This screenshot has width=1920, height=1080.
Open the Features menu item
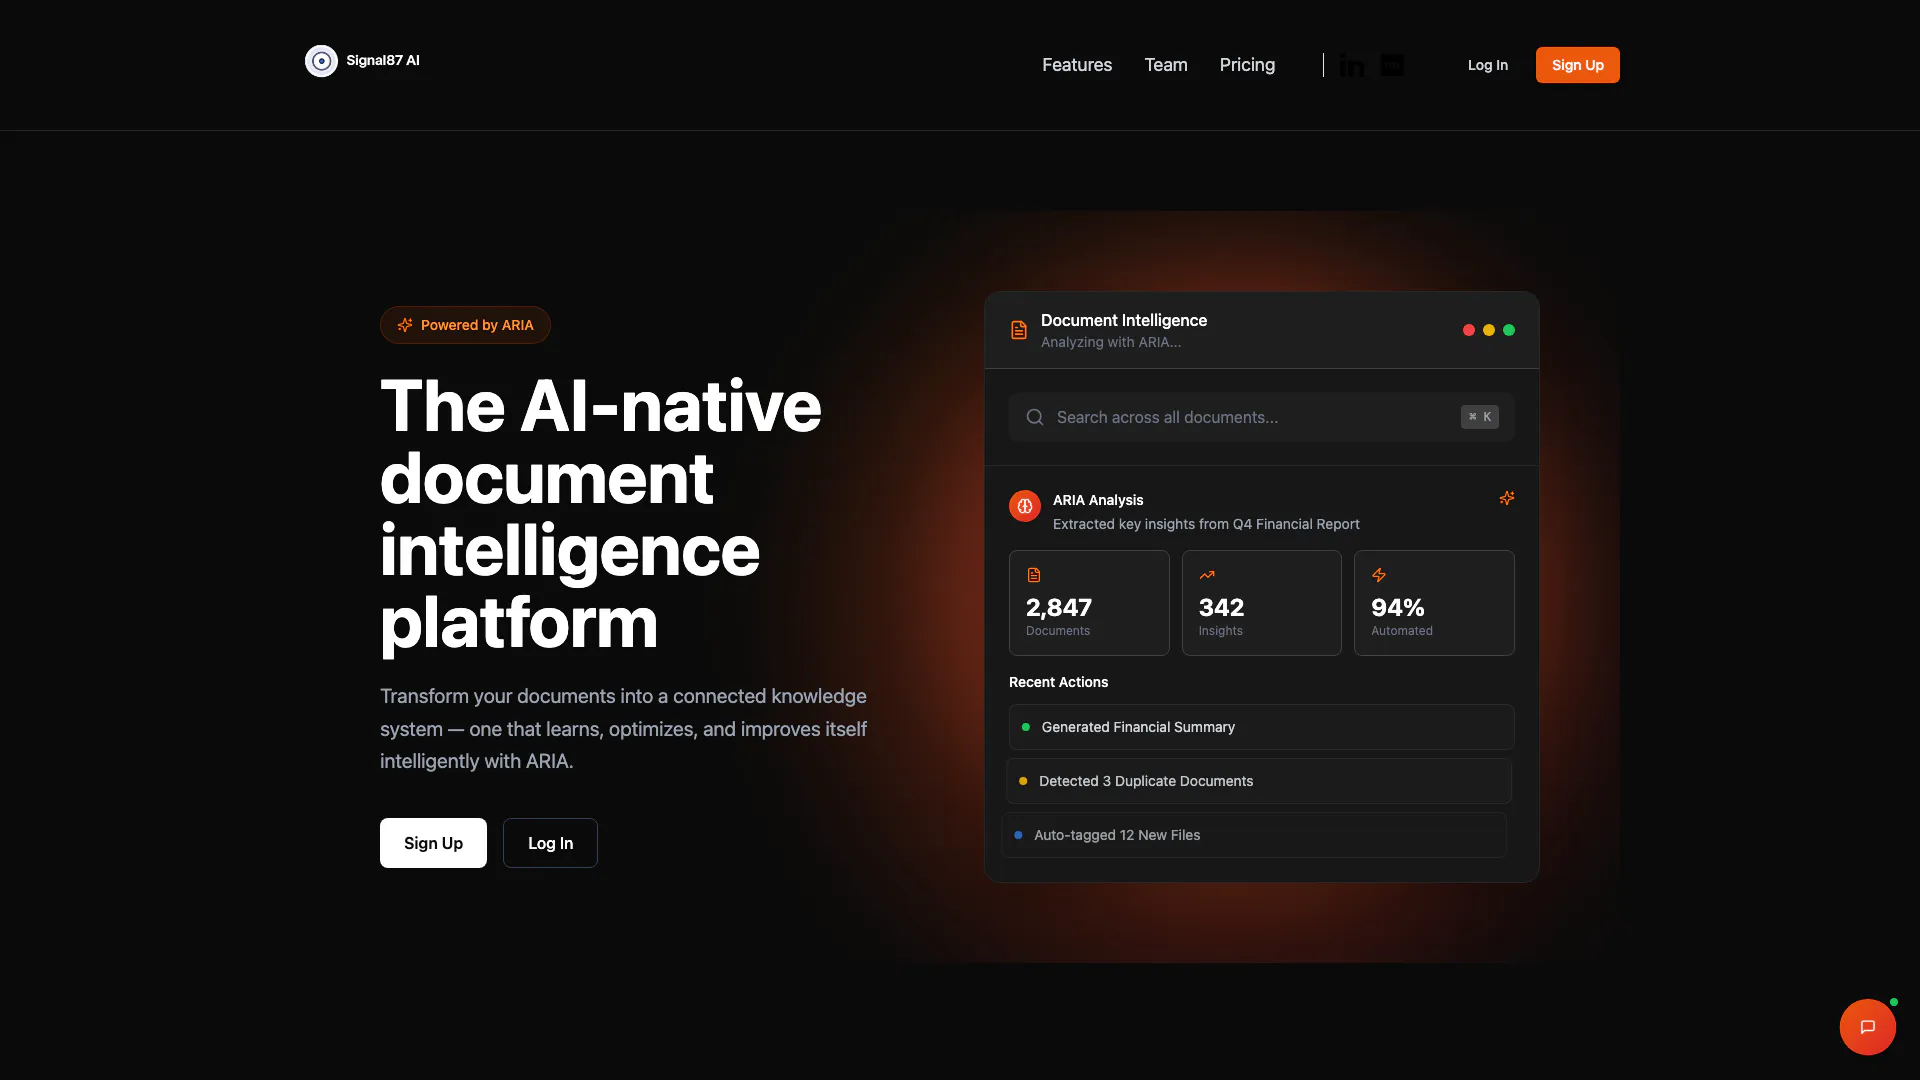click(1077, 65)
